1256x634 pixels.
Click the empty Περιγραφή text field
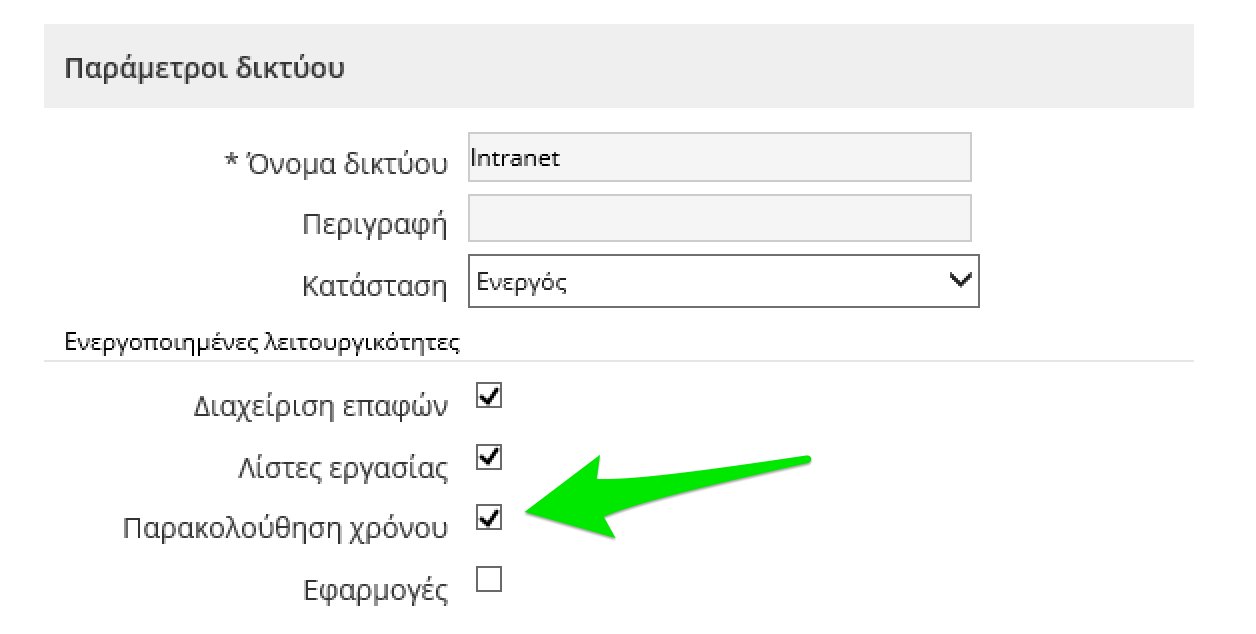tap(719, 218)
